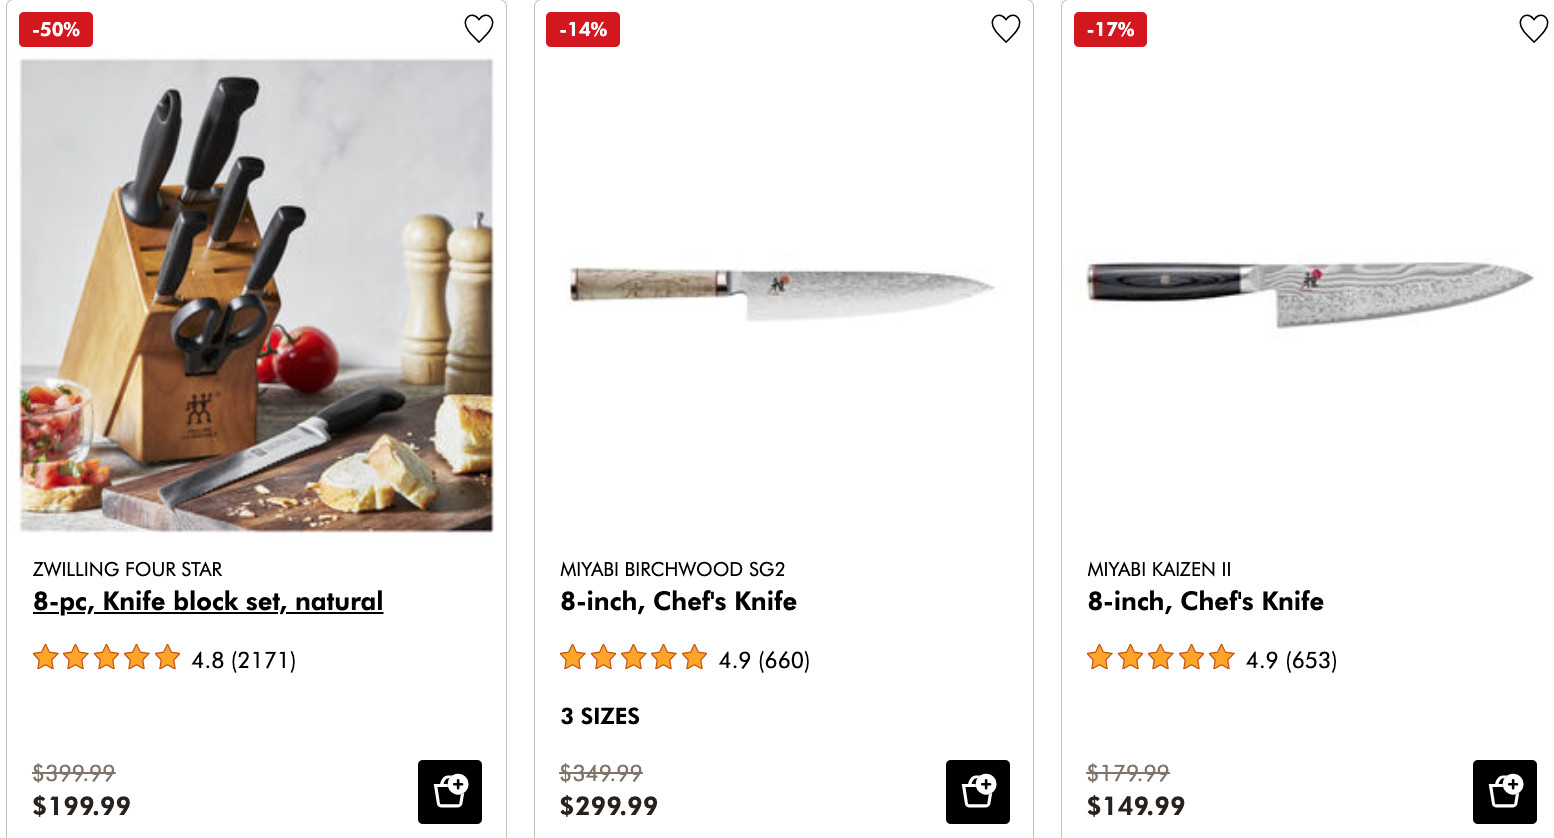Viewport: 1554px width, 838px height.
Task: Open Miyabi Birchwood 8-inch Chef's Knife title
Action: (678, 601)
